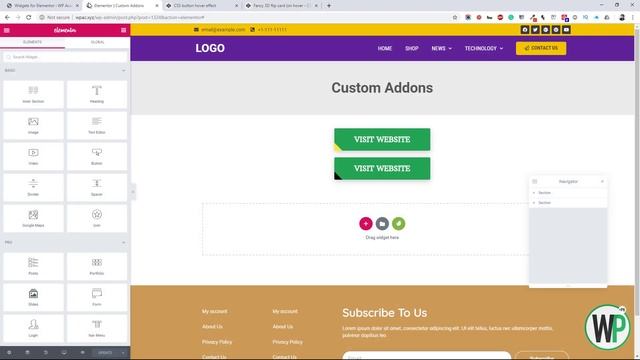
Task: Preview changes with the eye icon
Action: pyautogui.click(x=82, y=353)
